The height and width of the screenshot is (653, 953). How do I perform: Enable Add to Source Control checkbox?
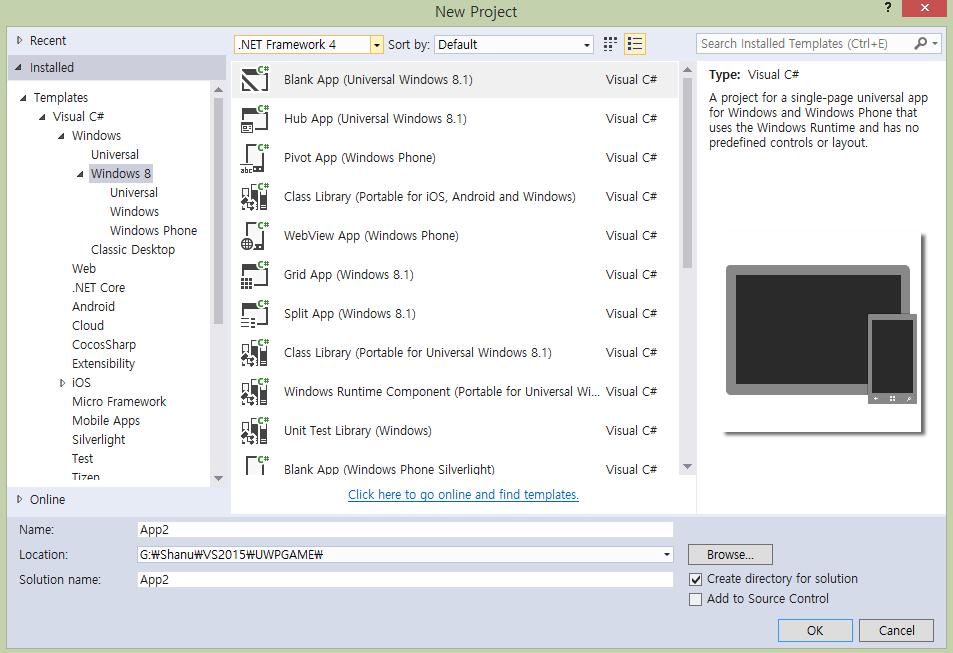695,599
